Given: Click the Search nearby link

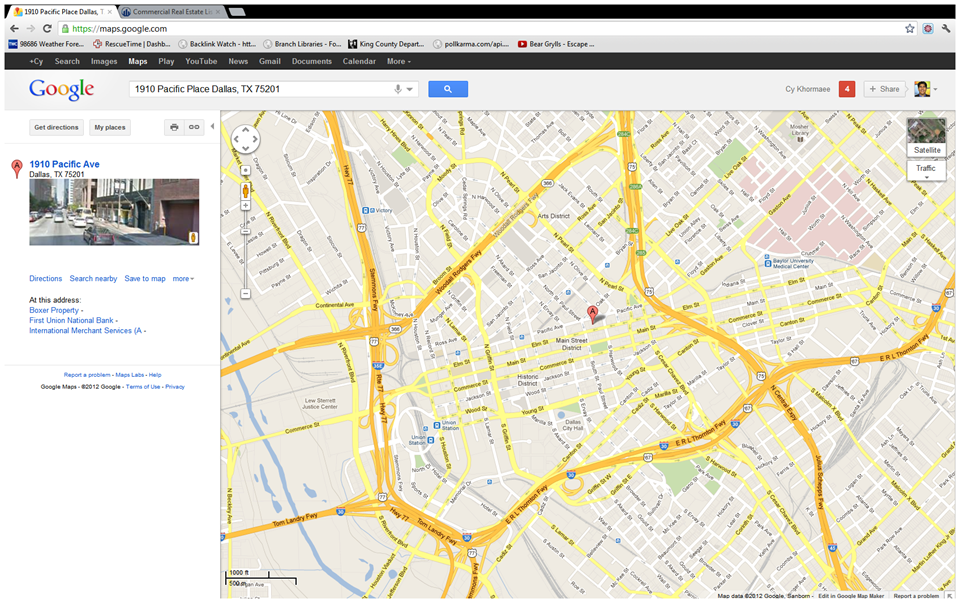Looking at the screenshot, I should click(x=93, y=279).
